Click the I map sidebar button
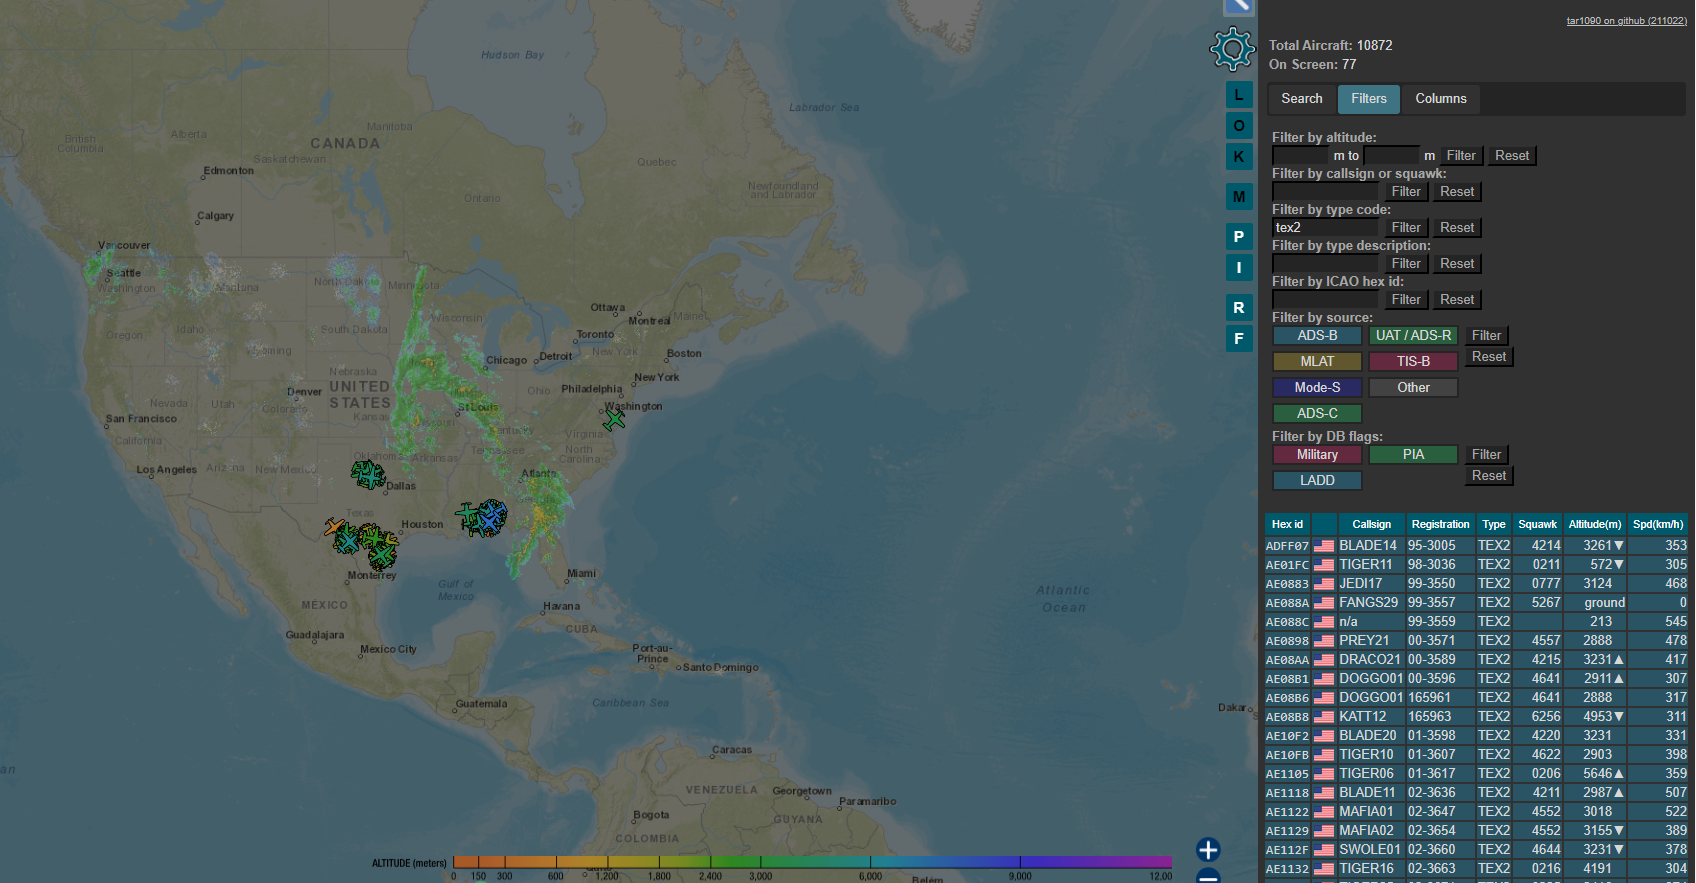Screen dimensions: 1696x883 (1239, 268)
